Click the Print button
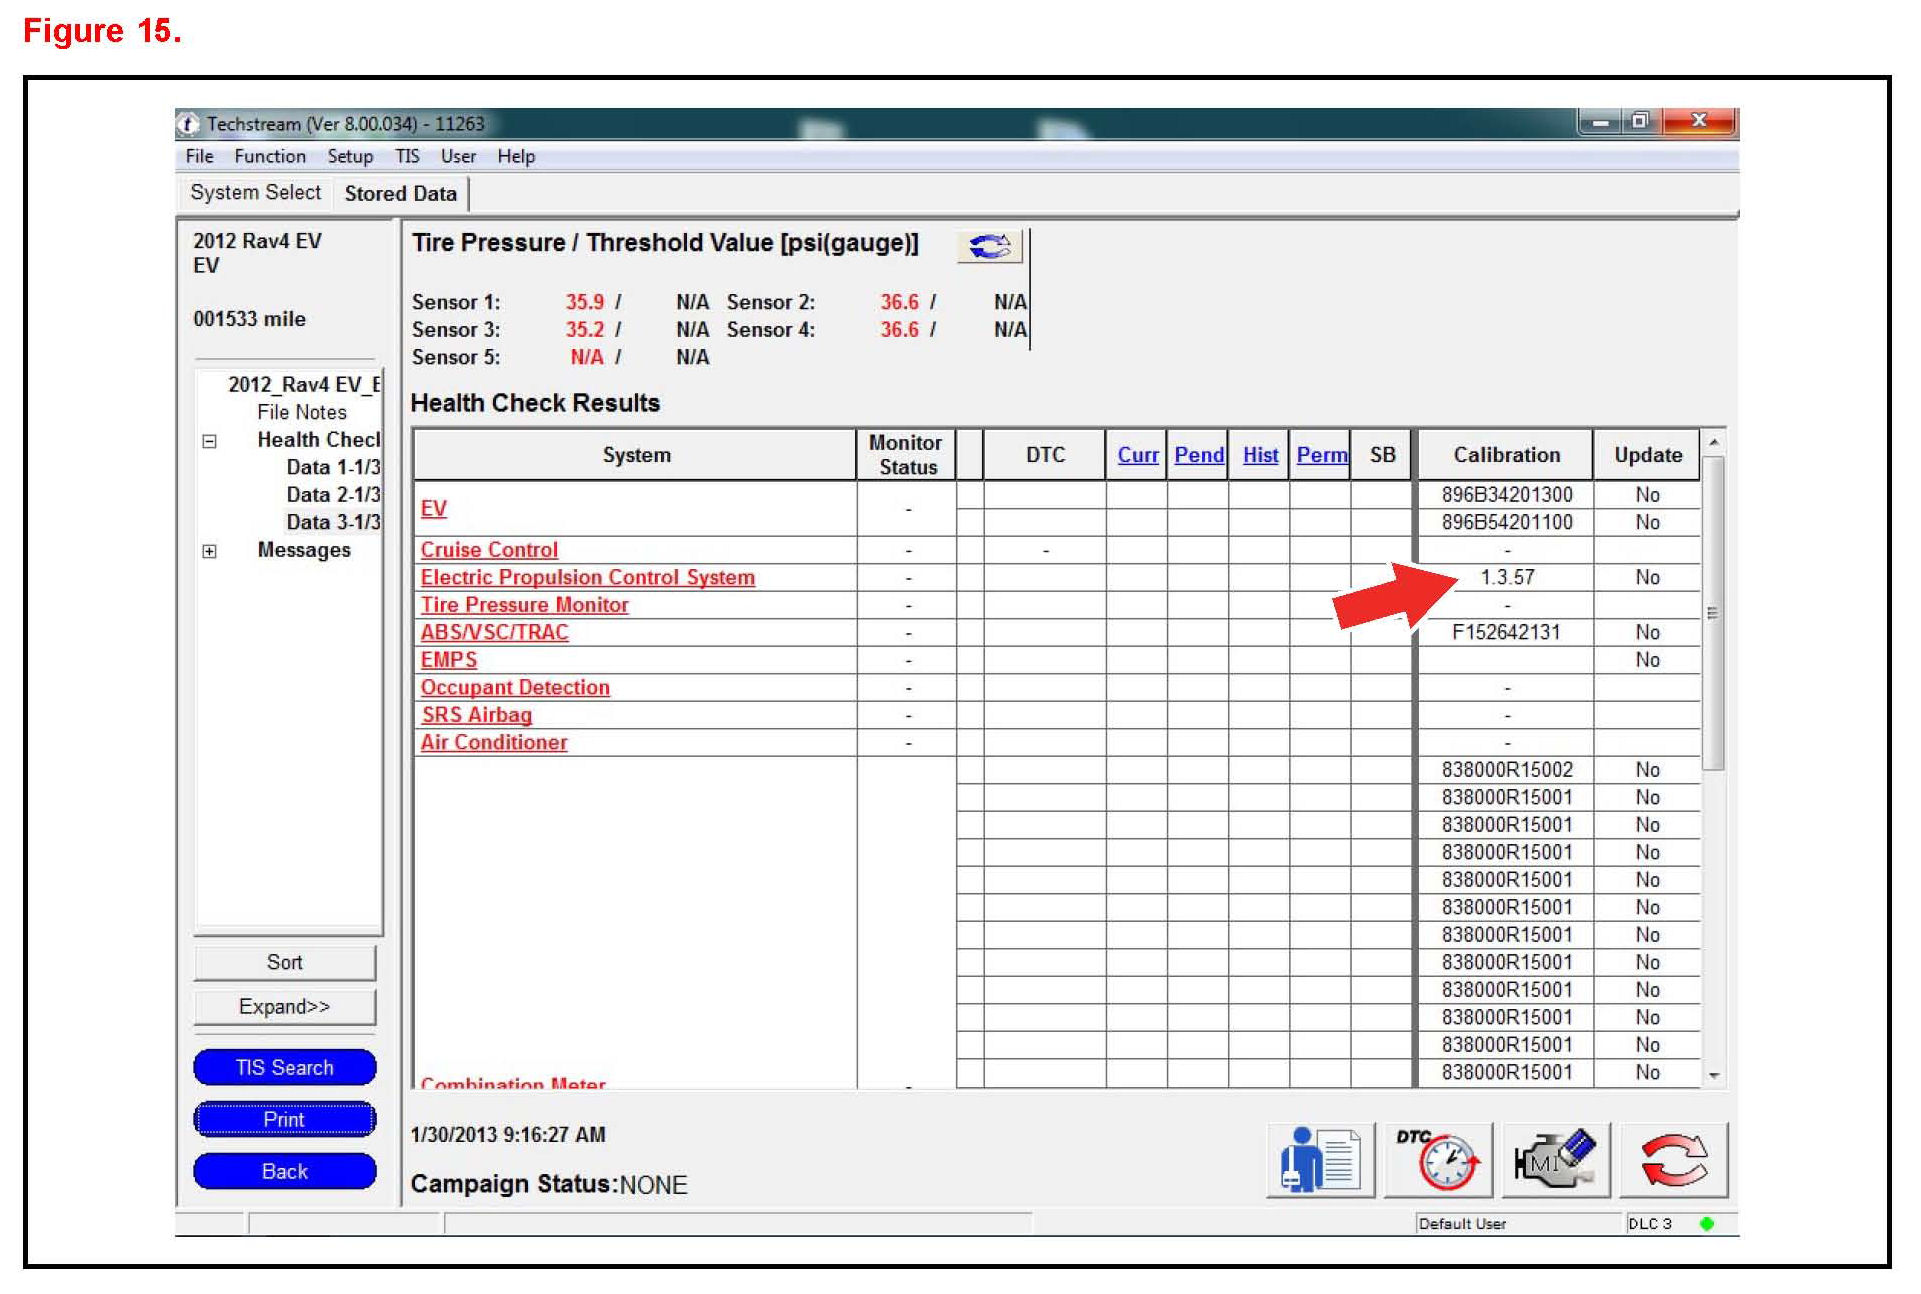 point(284,1120)
